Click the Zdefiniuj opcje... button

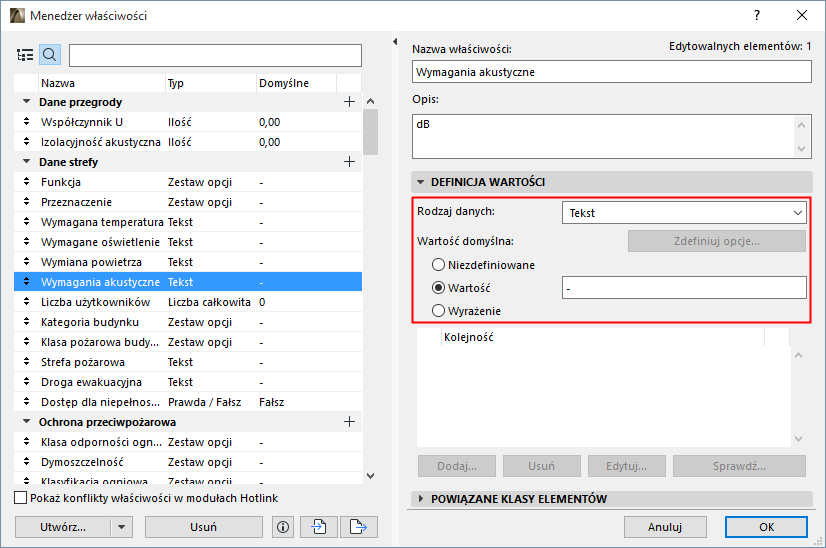[716, 241]
